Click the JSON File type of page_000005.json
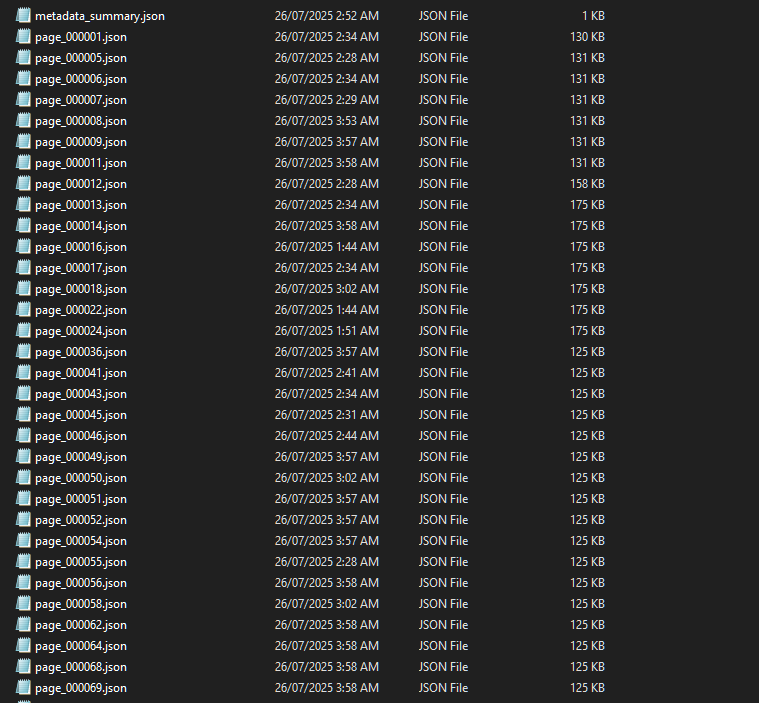The width and height of the screenshot is (759, 703). 443,58
